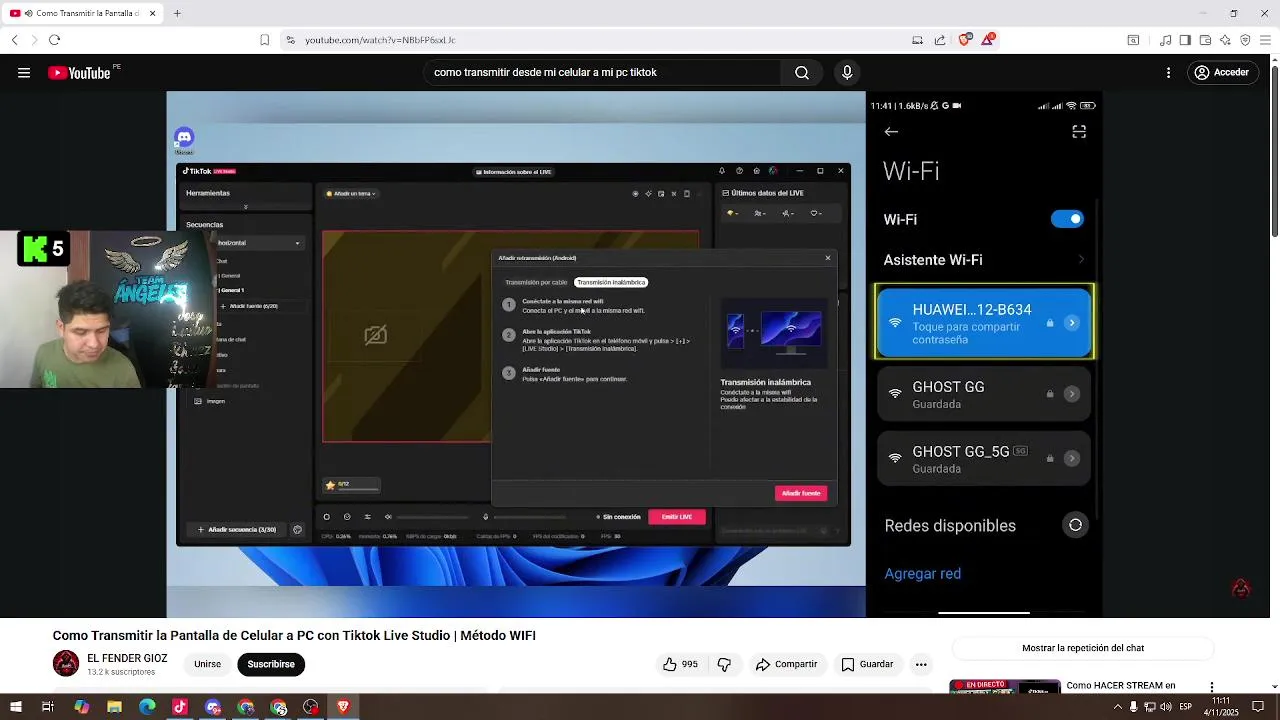Open Asistente Wi-Fi chevron row
Viewport: 1280px width, 720px height.
coord(984,260)
